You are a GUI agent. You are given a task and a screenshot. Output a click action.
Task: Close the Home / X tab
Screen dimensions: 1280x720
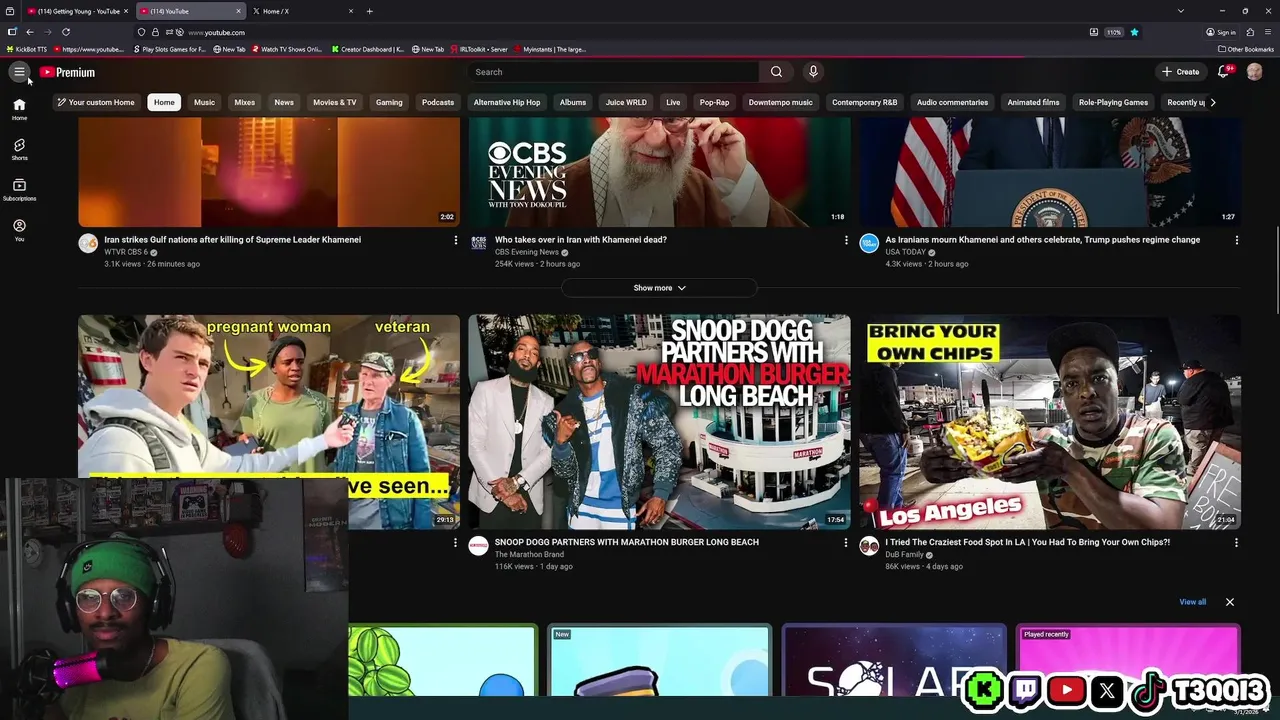[x=350, y=11]
